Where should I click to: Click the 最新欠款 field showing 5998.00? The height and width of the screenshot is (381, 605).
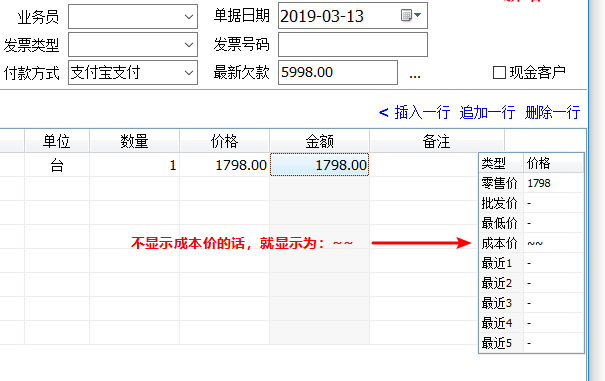tap(338, 72)
